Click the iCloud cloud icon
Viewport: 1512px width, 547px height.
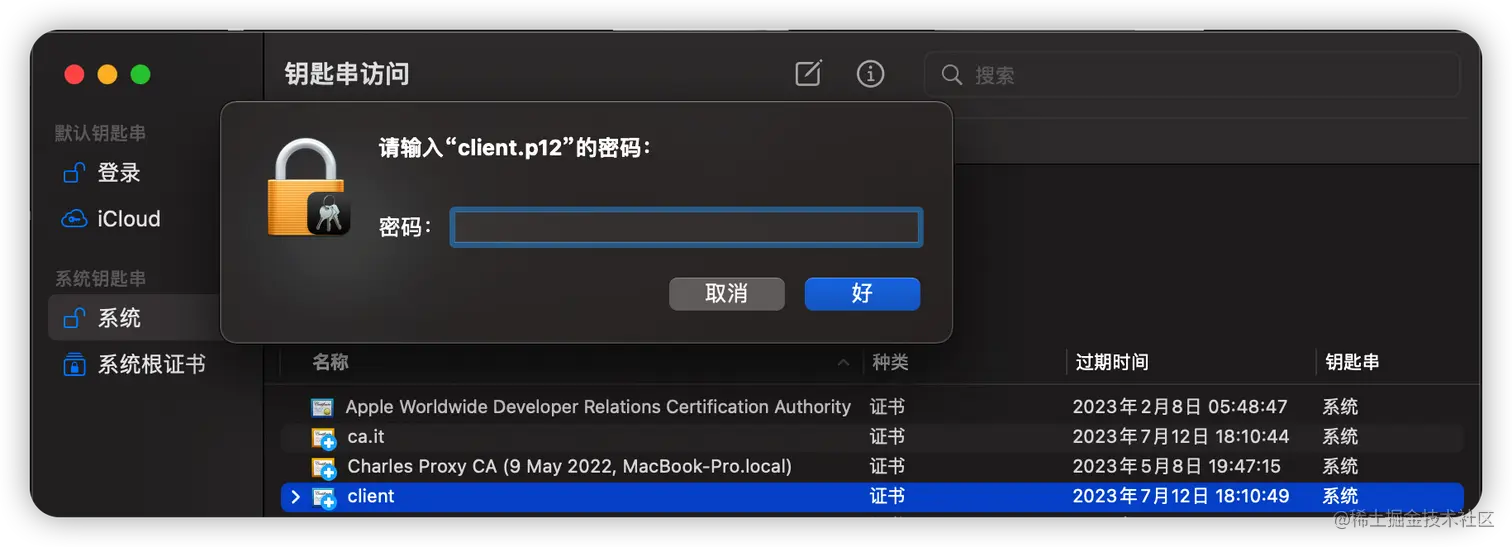point(73,219)
